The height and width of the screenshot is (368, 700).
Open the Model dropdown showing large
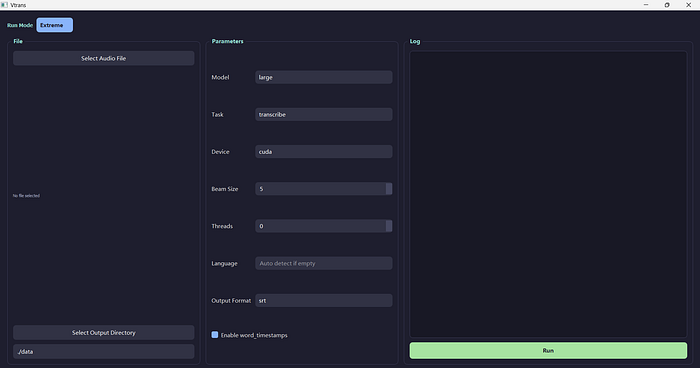[324, 77]
